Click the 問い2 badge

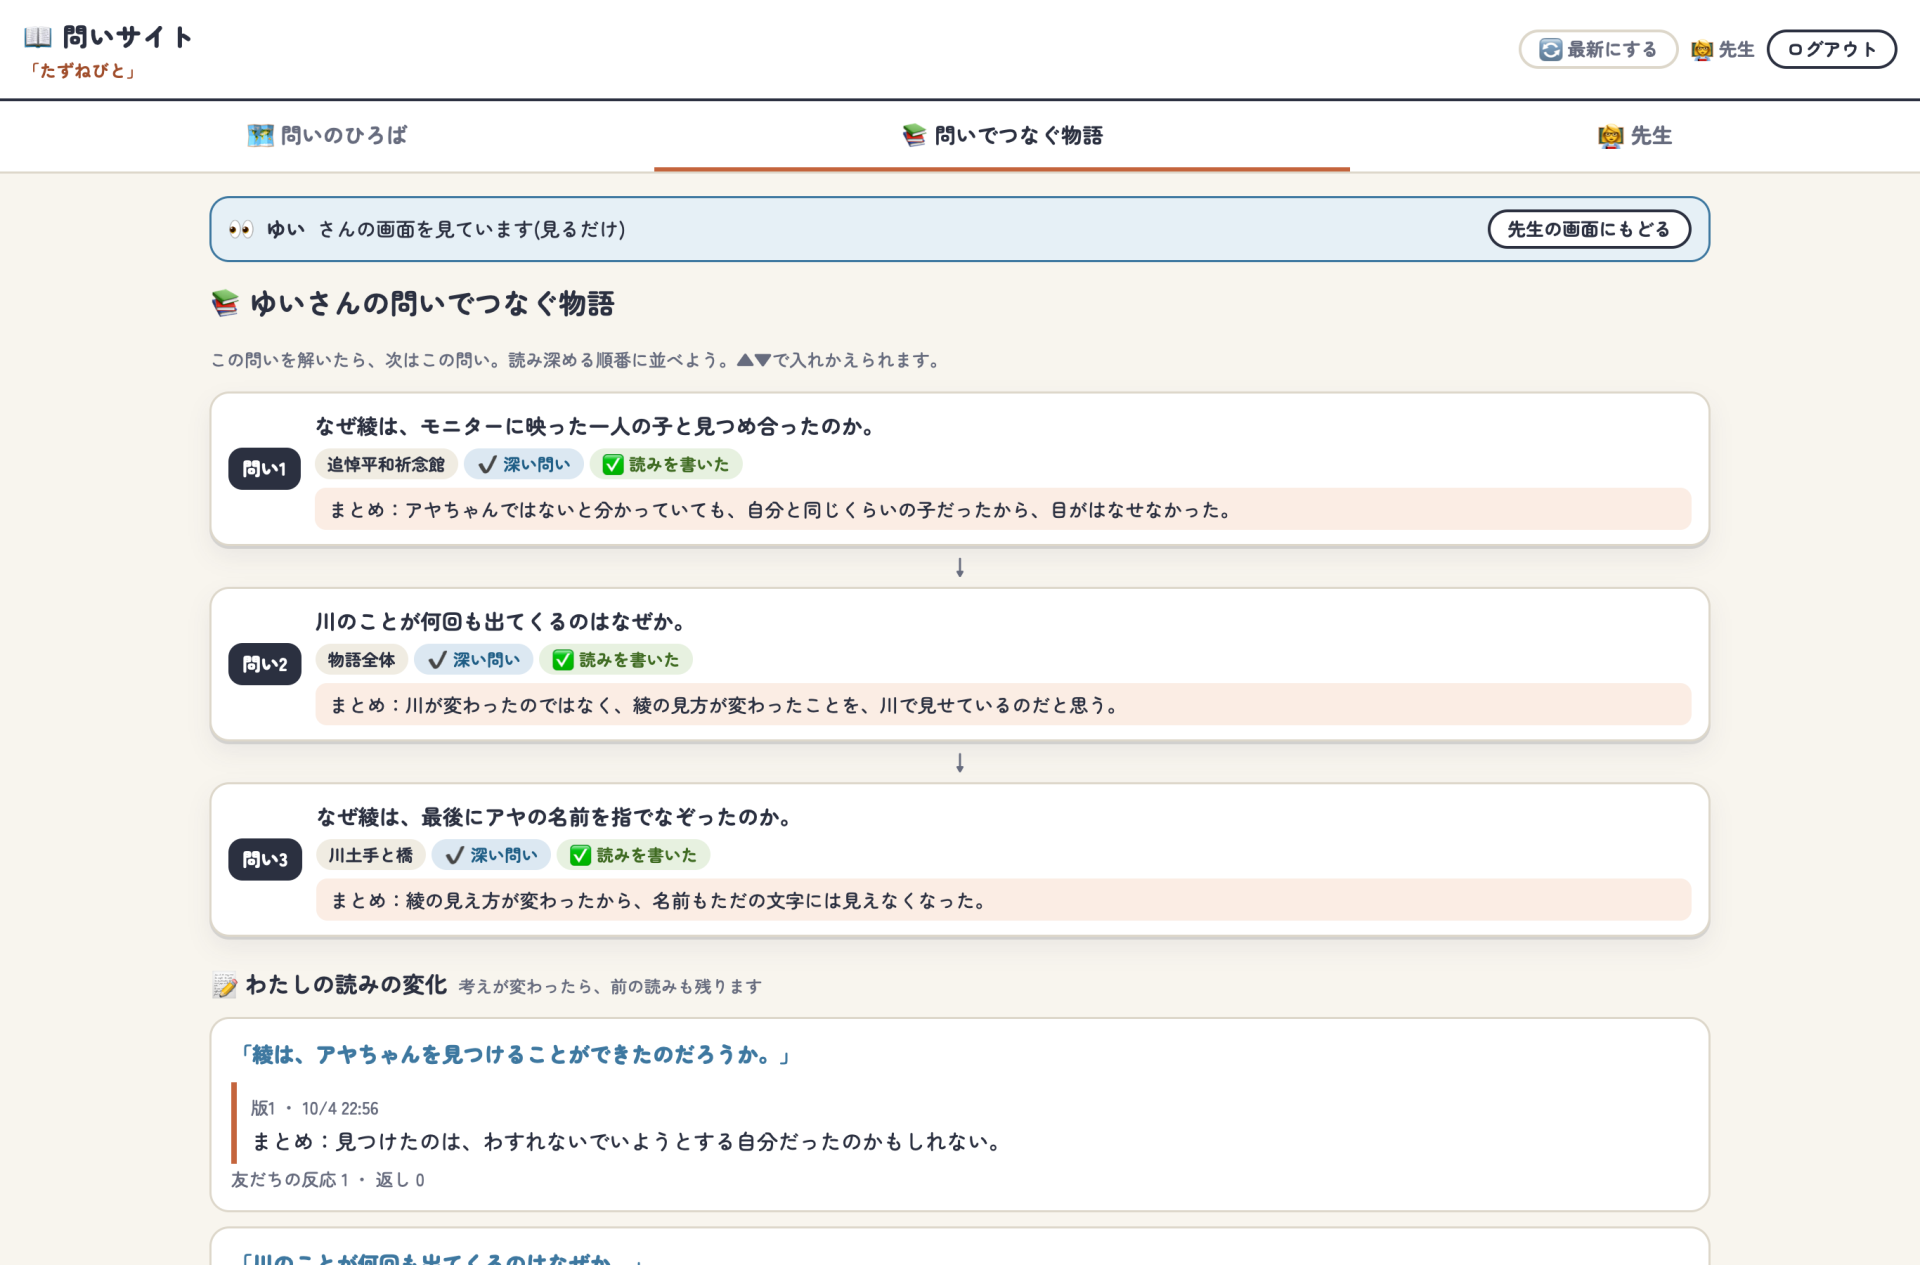[x=264, y=664]
